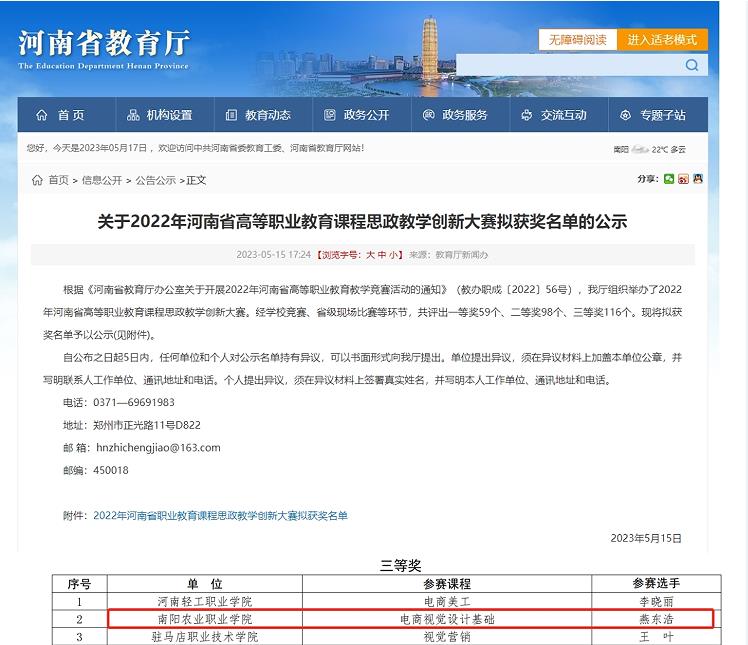Go to 信息公开 in the breadcrumb
The height and width of the screenshot is (645, 748).
click(x=102, y=180)
